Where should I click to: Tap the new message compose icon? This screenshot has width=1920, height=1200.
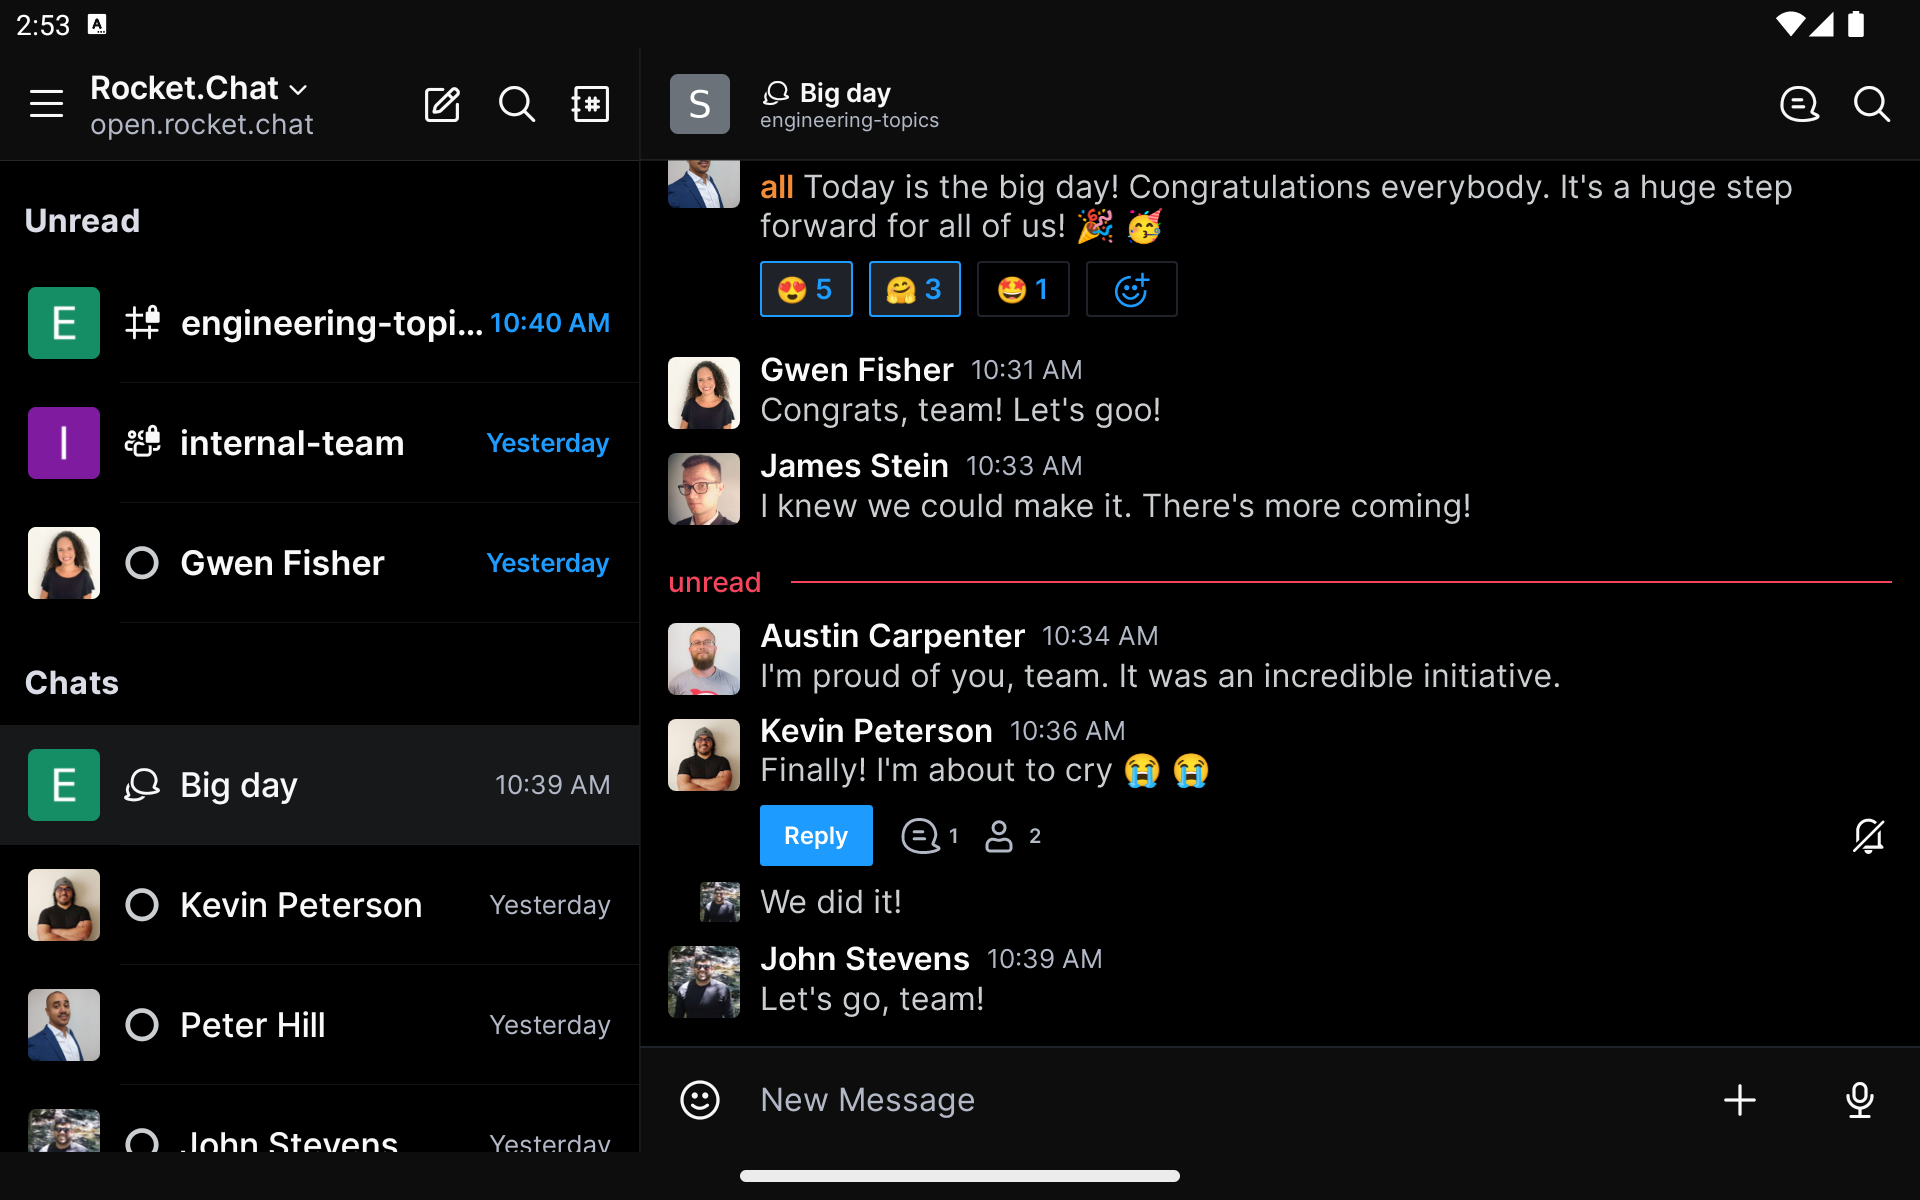click(x=442, y=104)
